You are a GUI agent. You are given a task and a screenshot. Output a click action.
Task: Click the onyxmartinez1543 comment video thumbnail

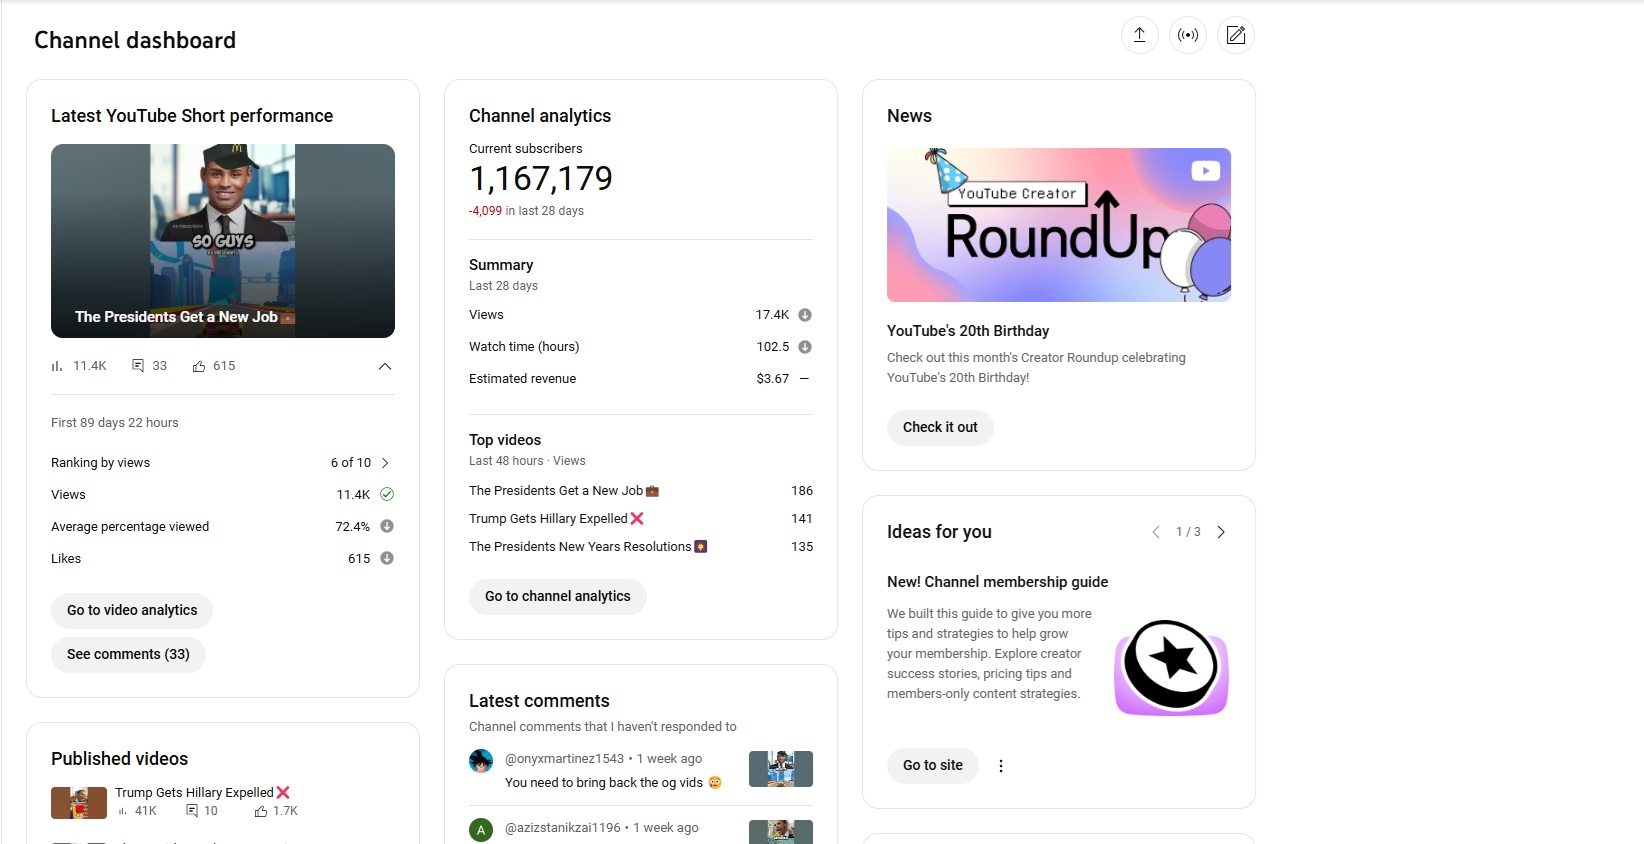pos(780,769)
